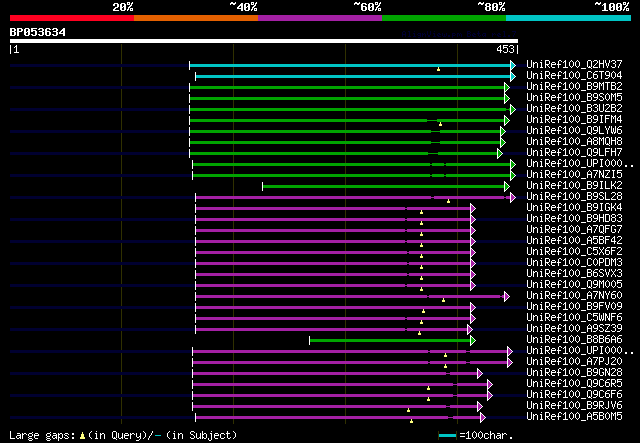Open the UniRef100_B9S0M5 hit label
Screen dimensions: 640x443
point(574,98)
